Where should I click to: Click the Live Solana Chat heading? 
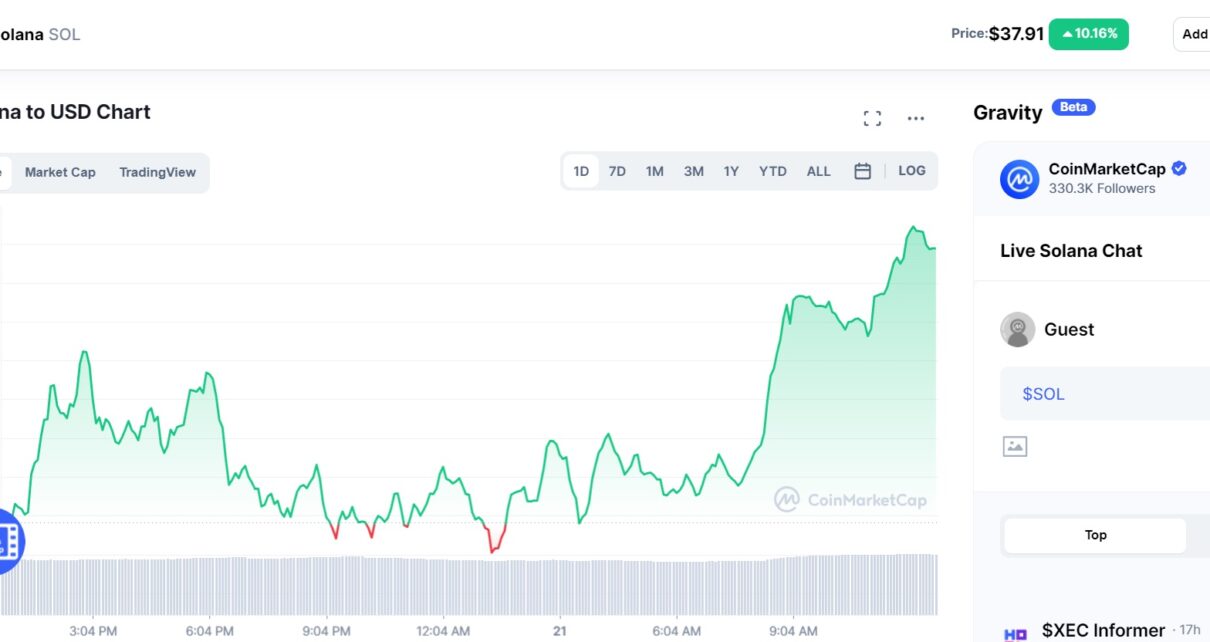point(1071,251)
